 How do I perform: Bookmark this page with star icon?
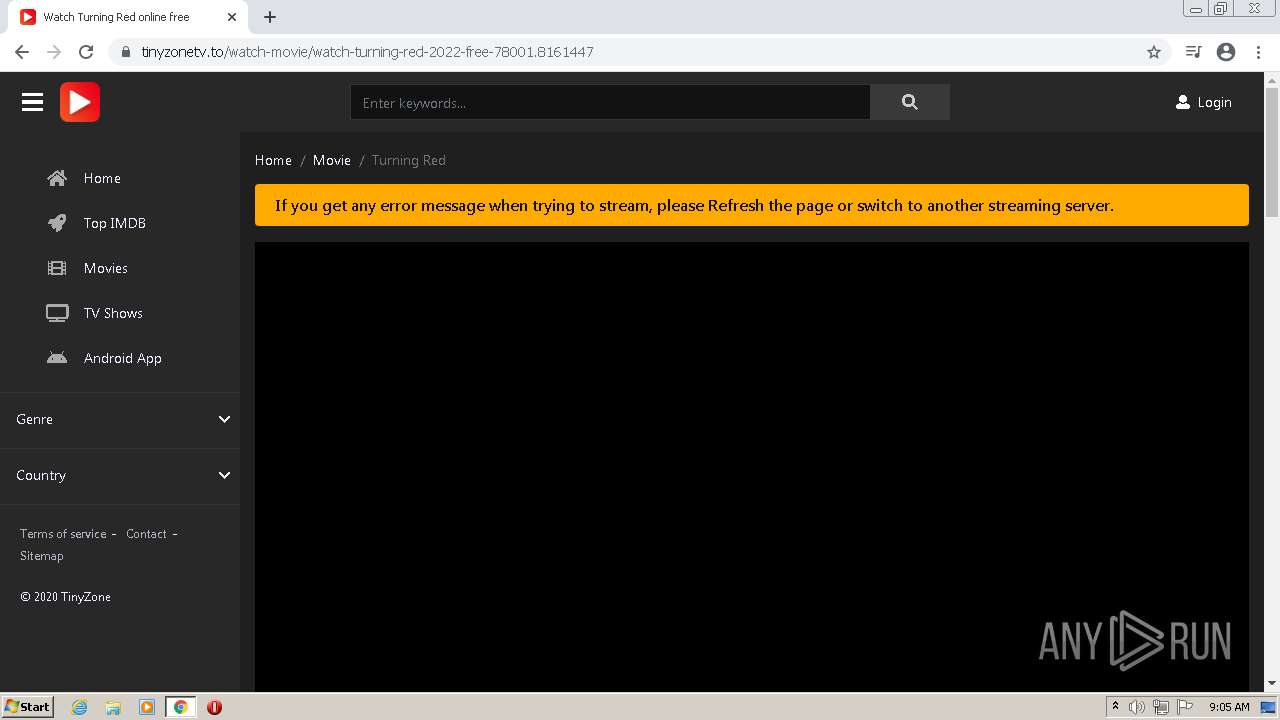pos(1154,52)
